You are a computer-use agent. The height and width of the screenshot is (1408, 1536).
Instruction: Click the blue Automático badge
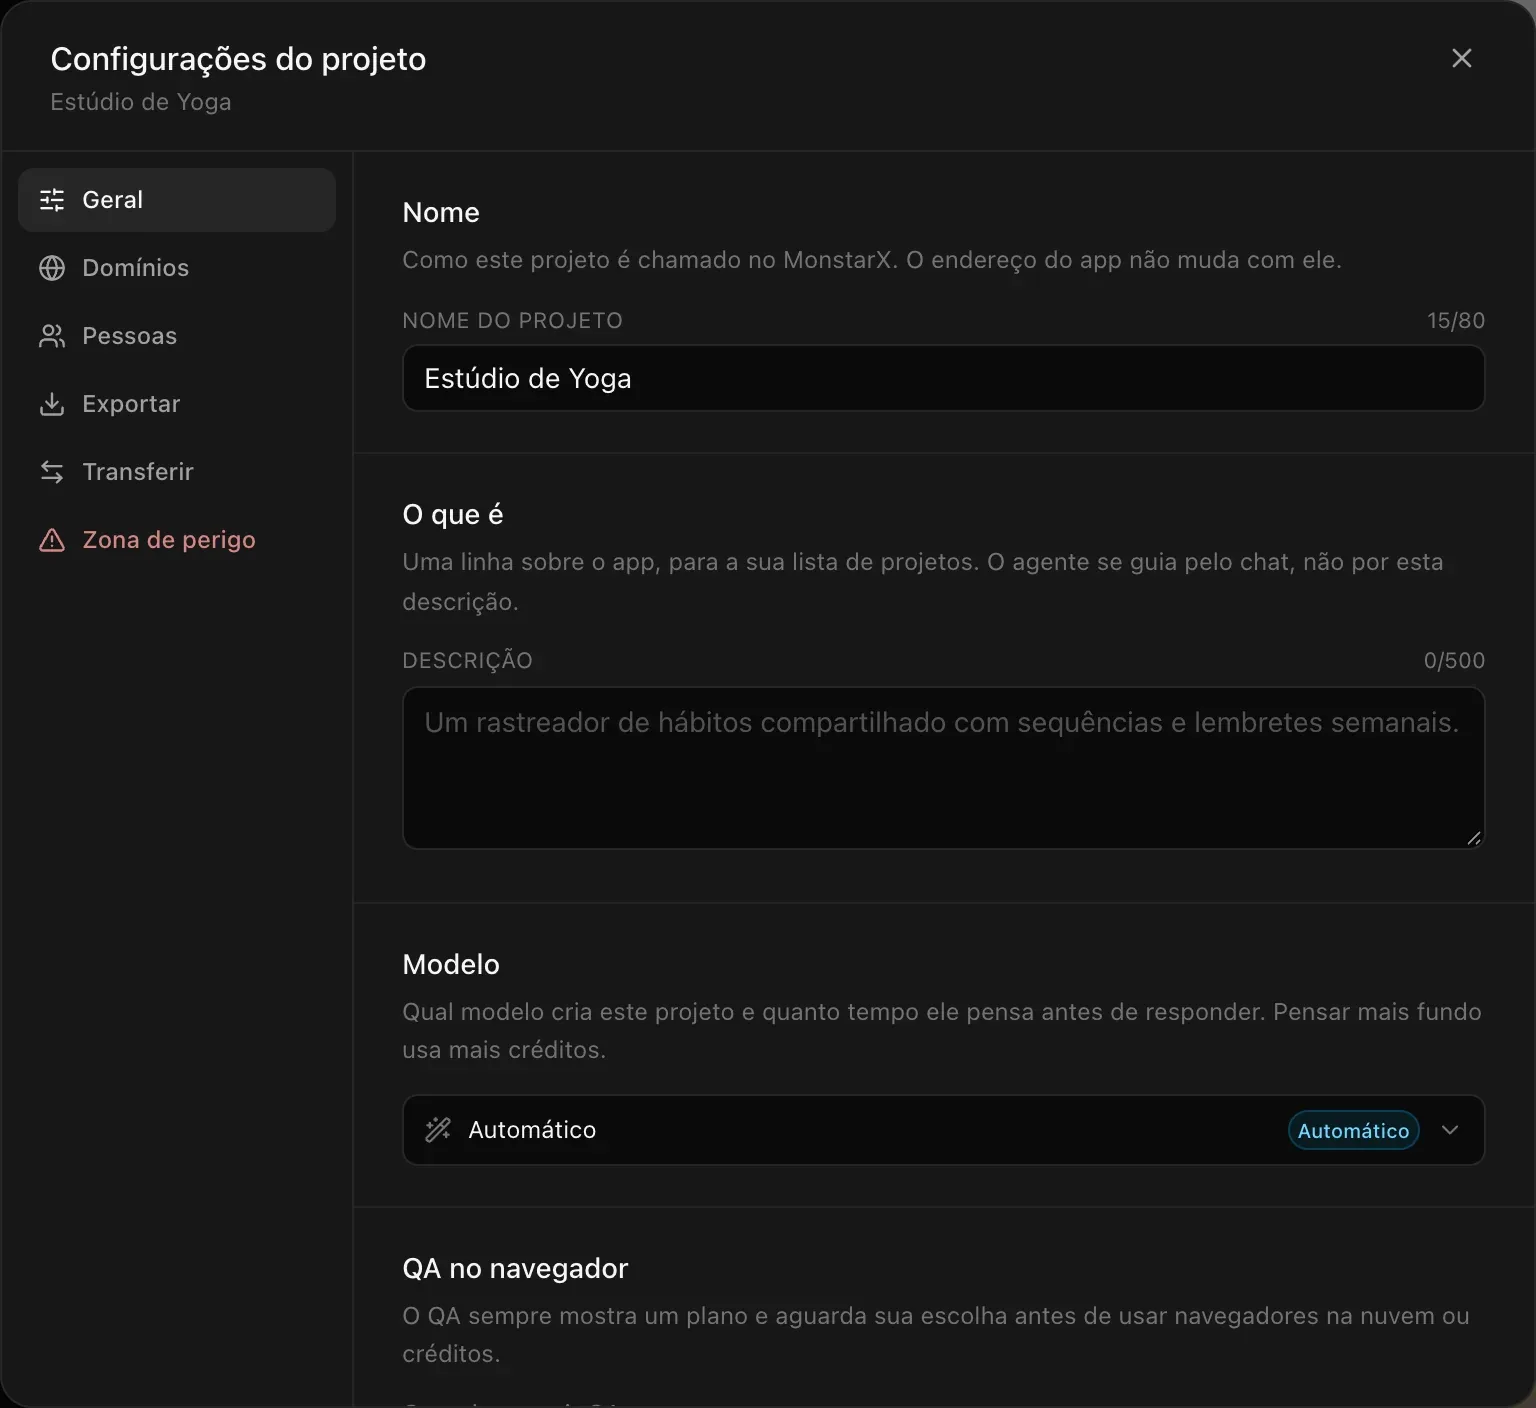[x=1354, y=1131]
